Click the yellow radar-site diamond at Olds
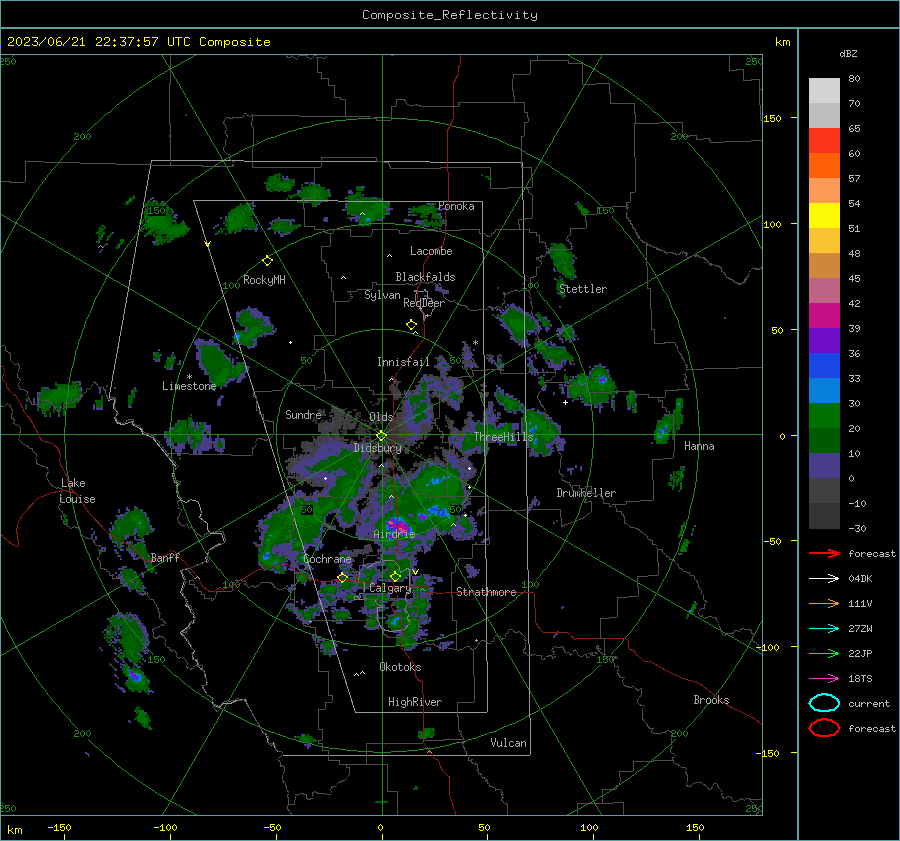The width and height of the screenshot is (900, 841). tap(381, 436)
